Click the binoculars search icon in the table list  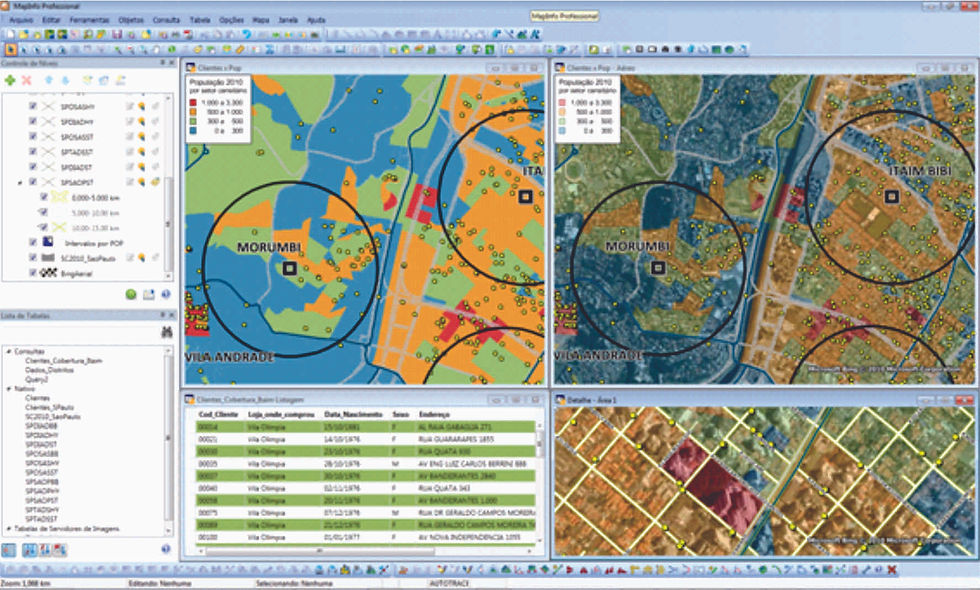(x=166, y=332)
